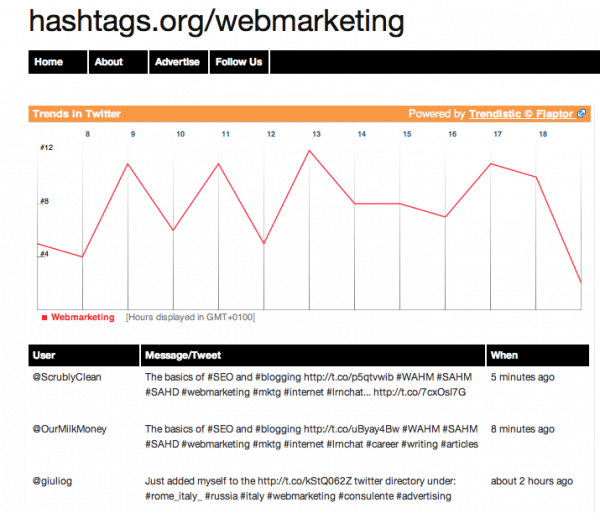Follow the http://t.co/kStQ062Z directory link
Screen dimensions: 600x513
coord(305,481)
